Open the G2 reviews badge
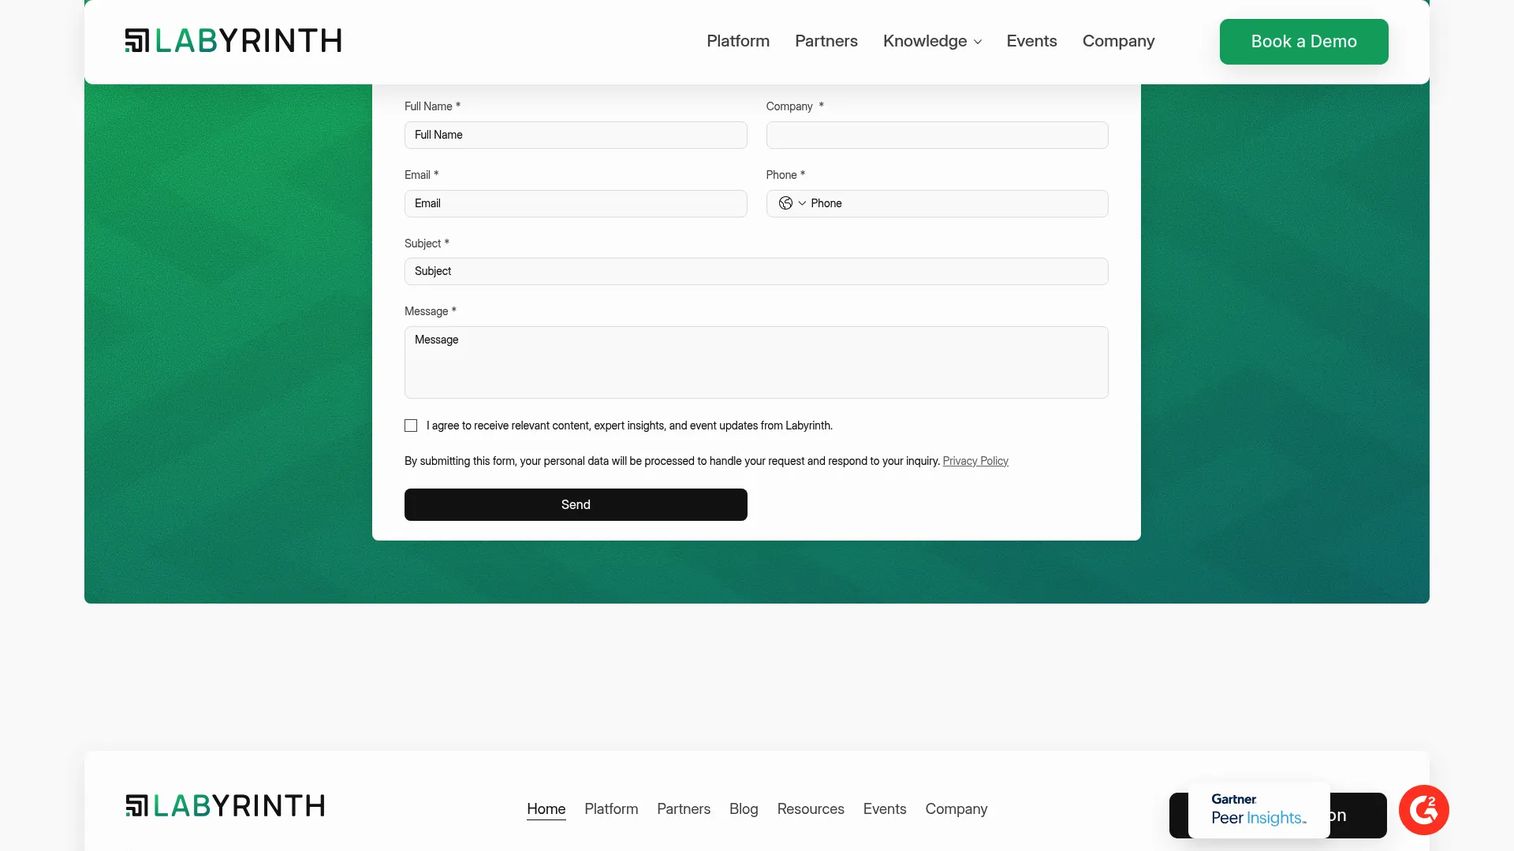Viewport: 1514px width, 851px height. pyautogui.click(x=1424, y=810)
